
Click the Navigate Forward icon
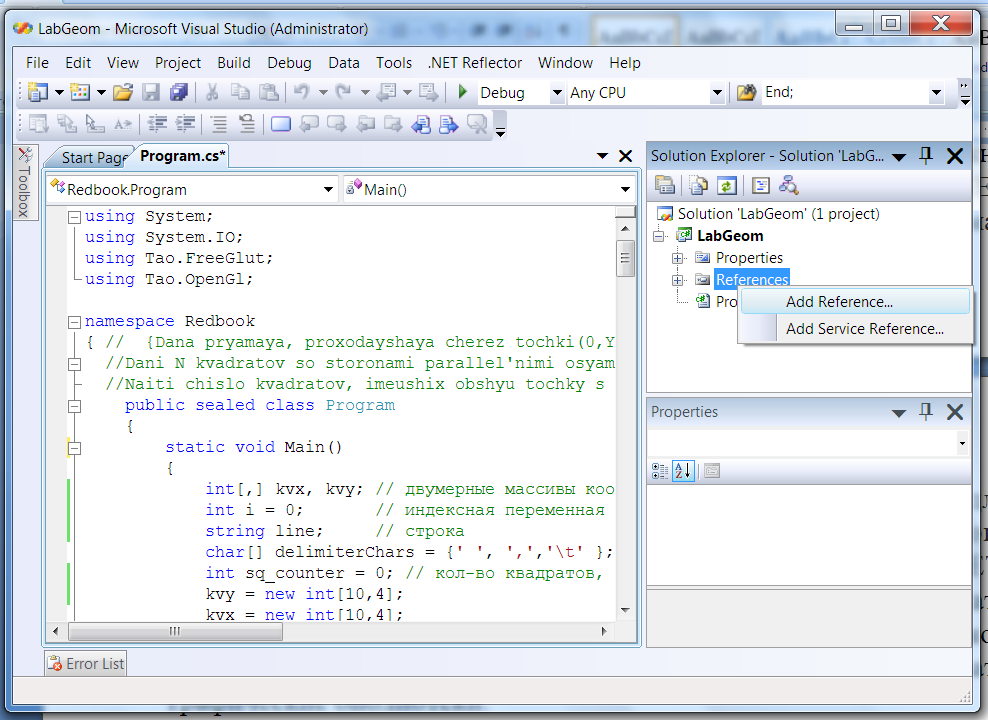[x=429, y=93]
